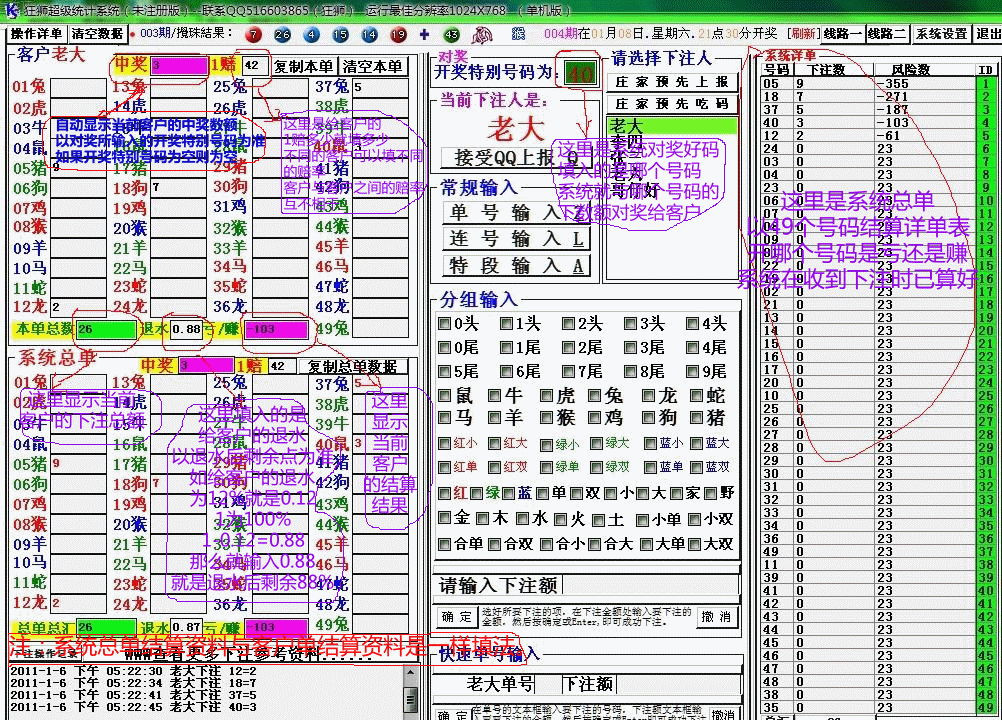Toggle the 合大 checkbox
This screenshot has height=720, width=1002.
[594, 545]
